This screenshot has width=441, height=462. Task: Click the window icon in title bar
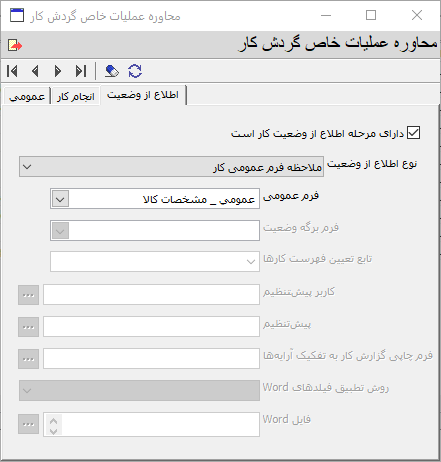click(17, 15)
